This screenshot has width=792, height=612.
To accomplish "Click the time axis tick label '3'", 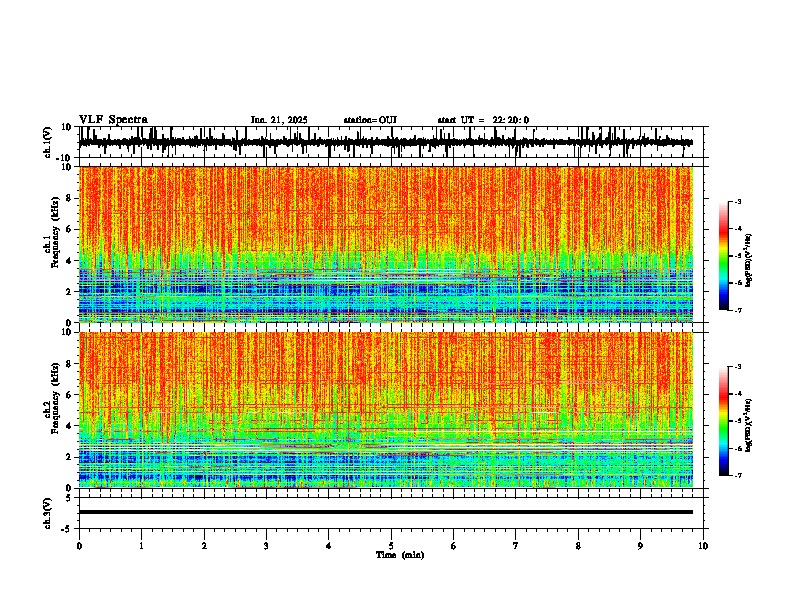I will click(266, 545).
